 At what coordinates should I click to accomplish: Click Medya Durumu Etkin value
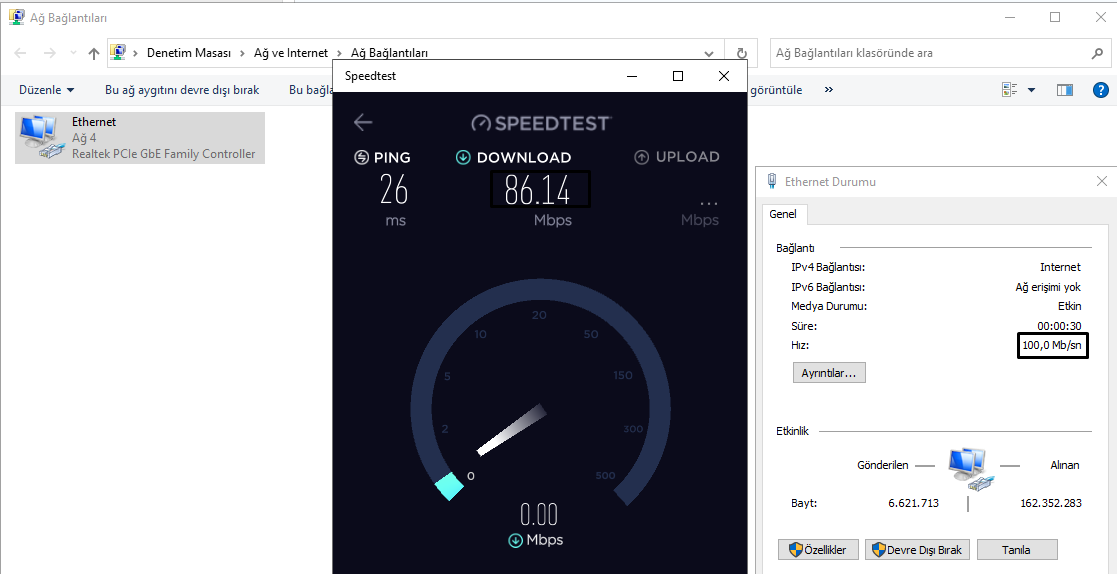click(x=1070, y=306)
